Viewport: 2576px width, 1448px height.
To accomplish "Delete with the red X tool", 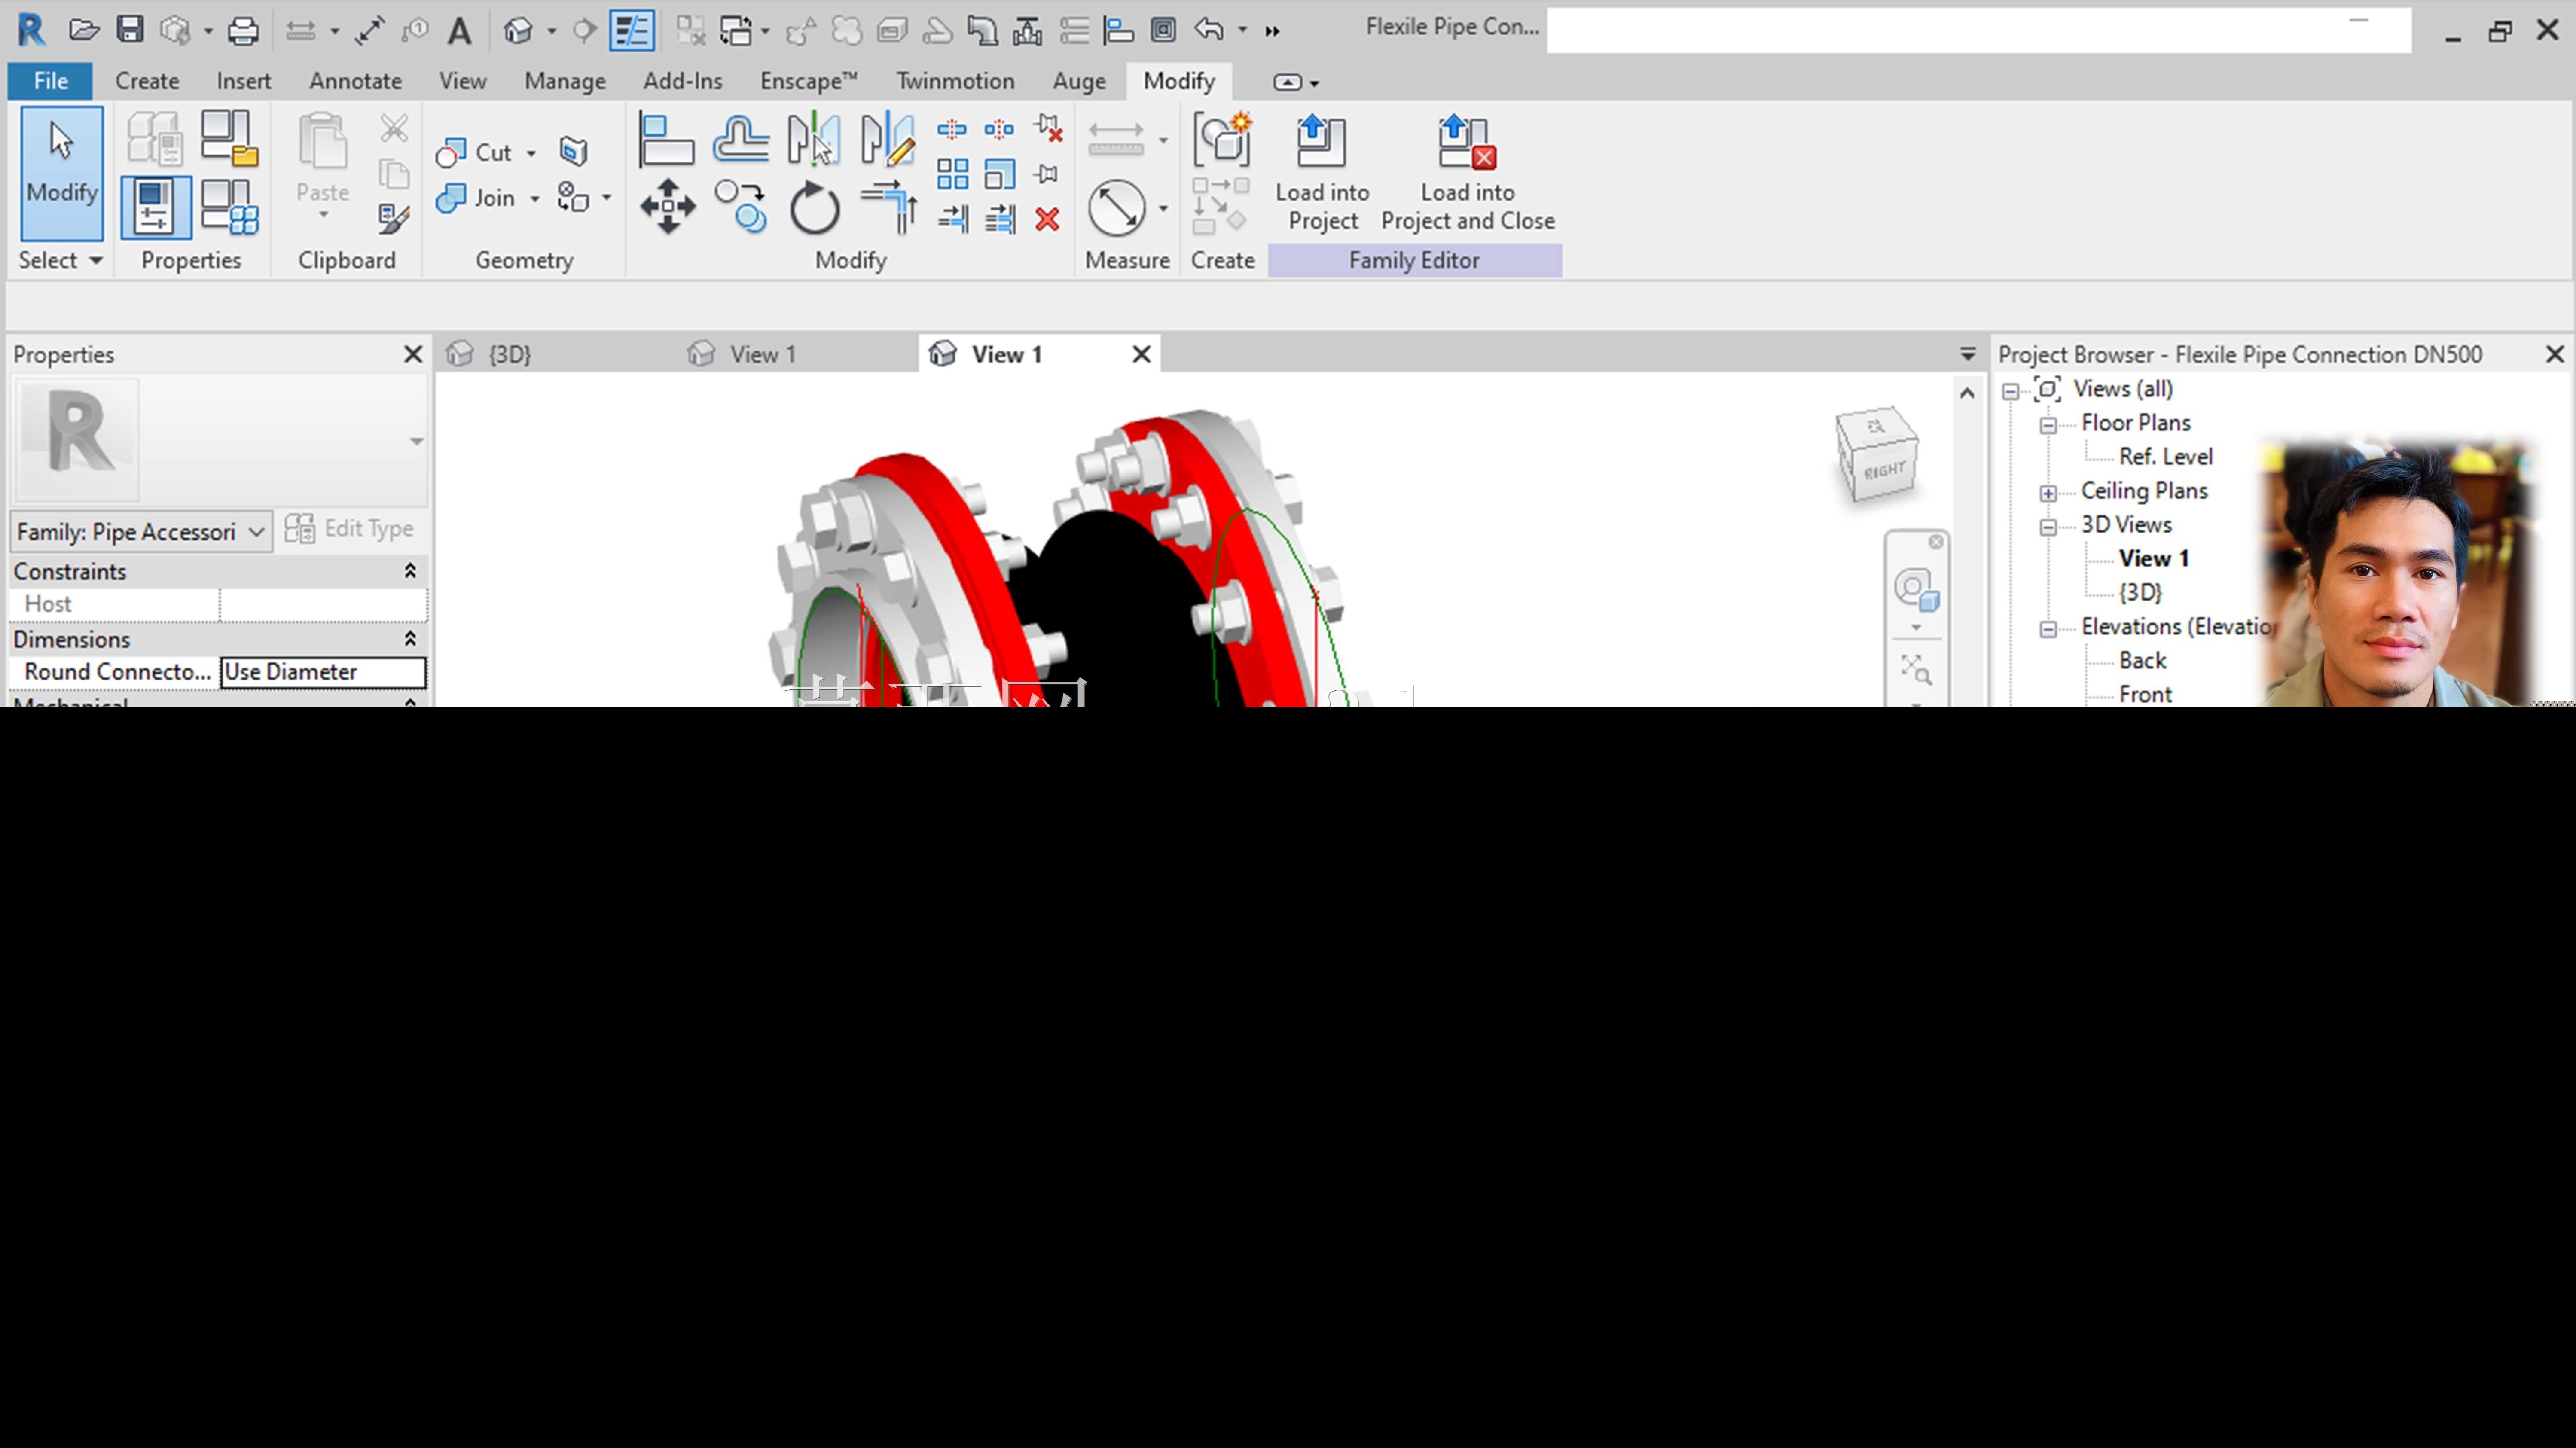I will point(1047,219).
